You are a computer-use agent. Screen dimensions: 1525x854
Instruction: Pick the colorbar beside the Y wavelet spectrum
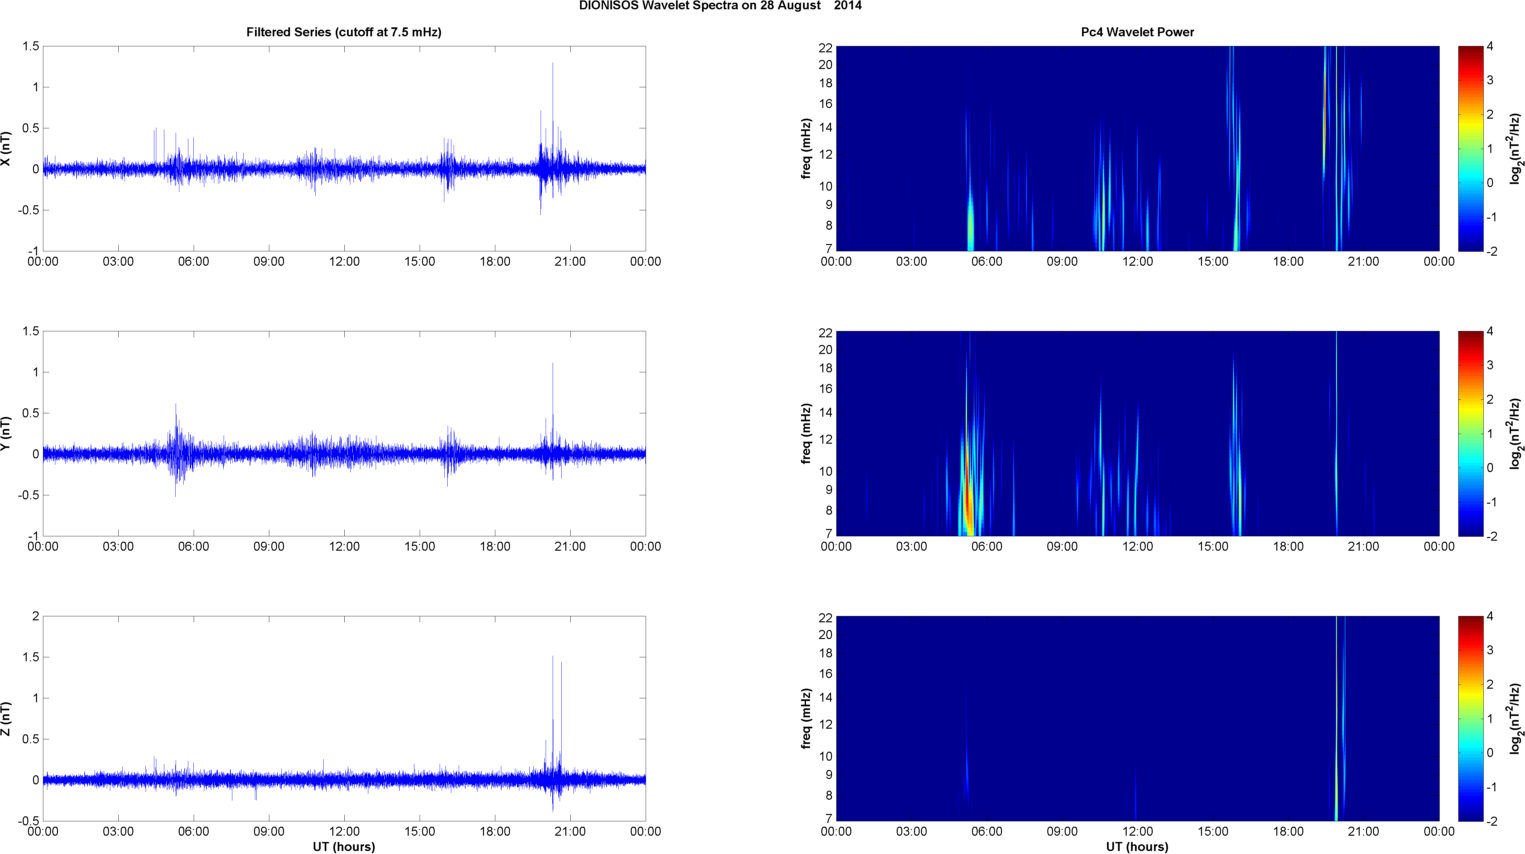tap(1470, 434)
